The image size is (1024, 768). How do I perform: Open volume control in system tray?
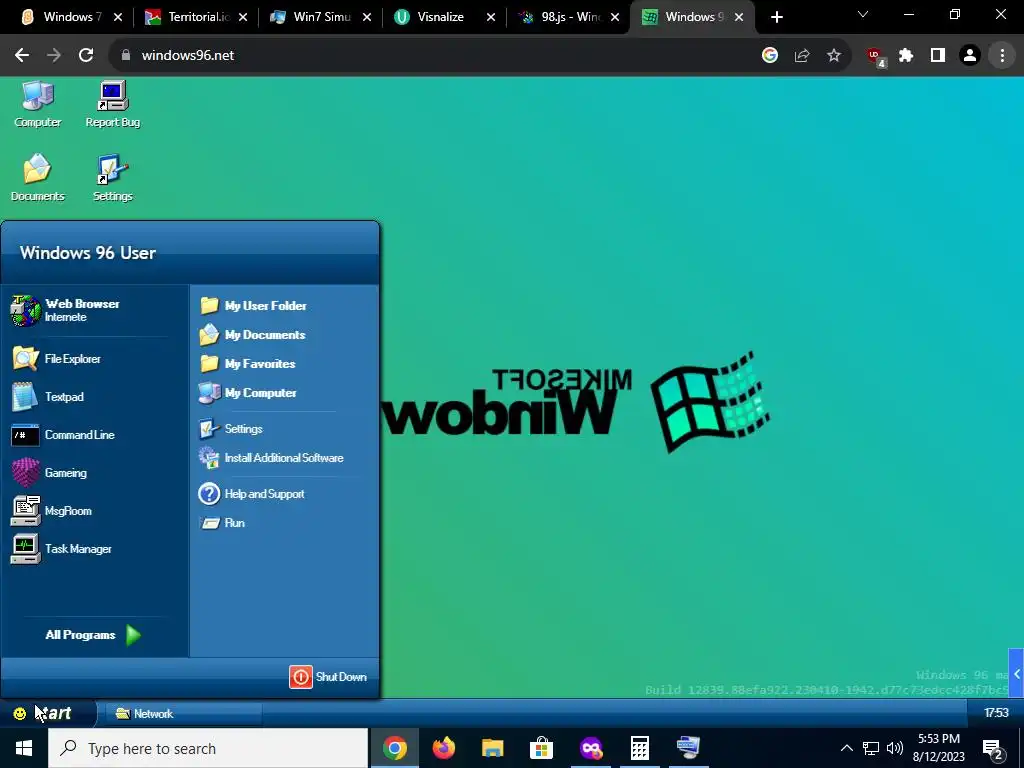(x=895, y=748)
